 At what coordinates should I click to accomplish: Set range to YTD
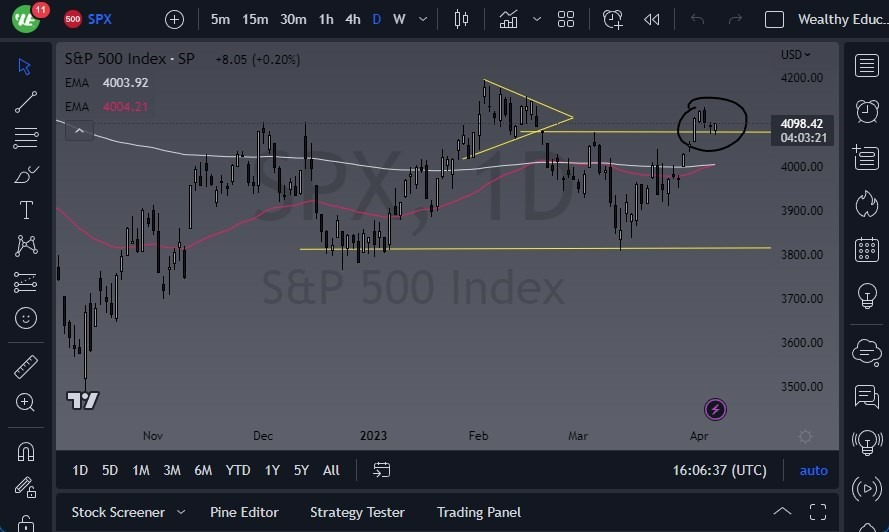[x=238, y=470]
